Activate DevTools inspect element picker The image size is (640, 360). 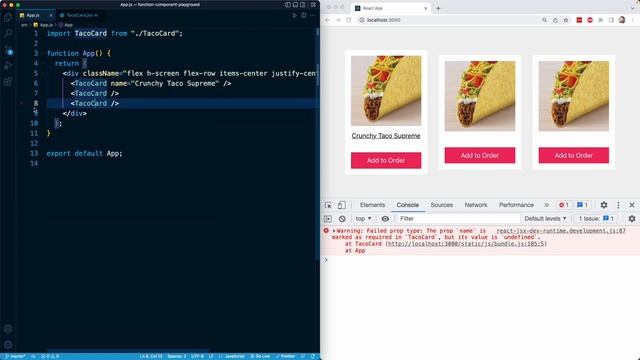(328, 205)
